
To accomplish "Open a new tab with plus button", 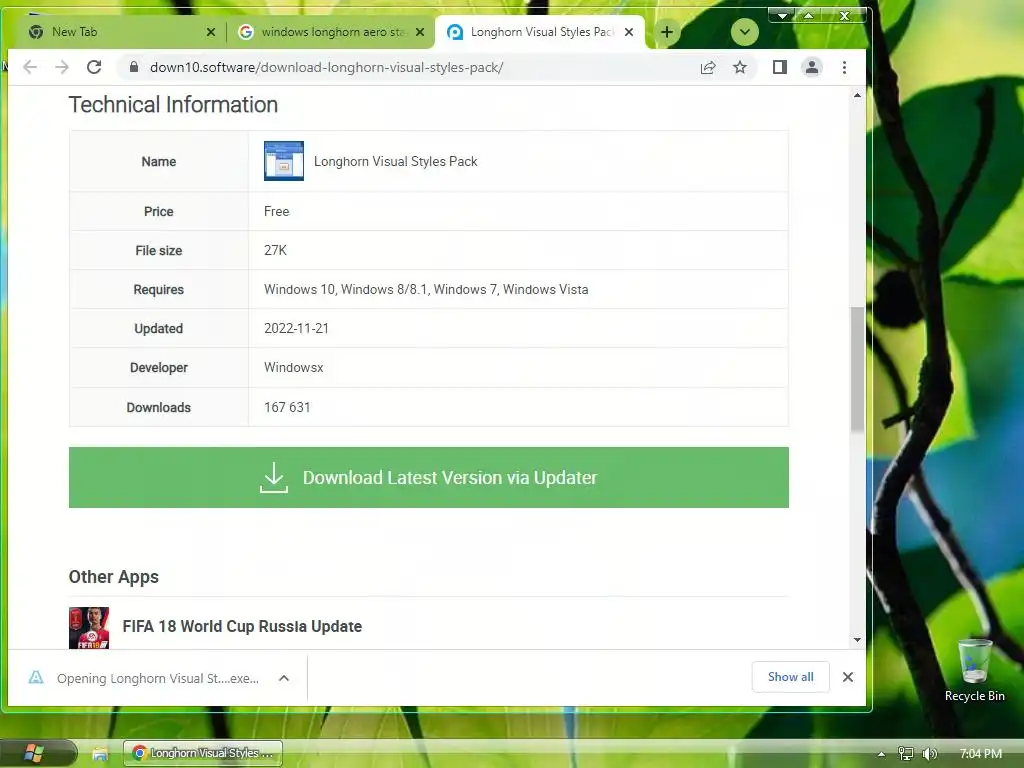I will point(667,32).
